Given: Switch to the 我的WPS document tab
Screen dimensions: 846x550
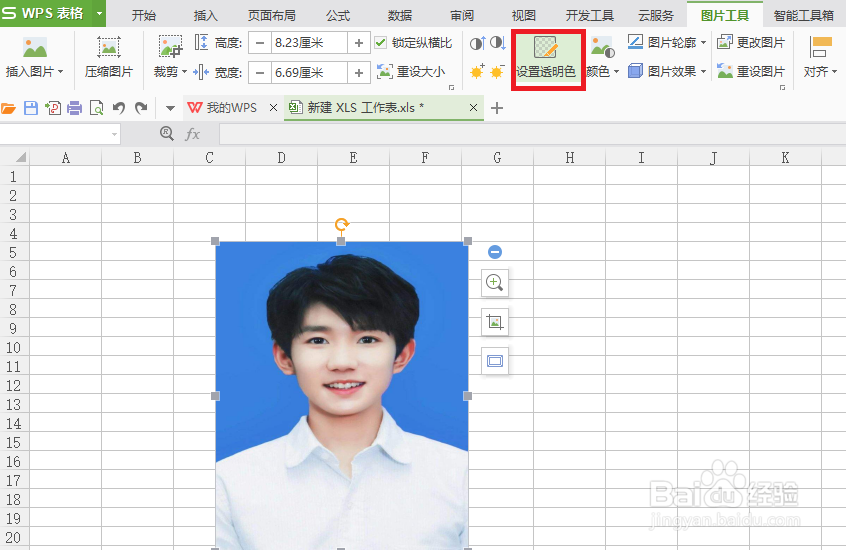Looking at the screenshot, I should tap(222, 108).
